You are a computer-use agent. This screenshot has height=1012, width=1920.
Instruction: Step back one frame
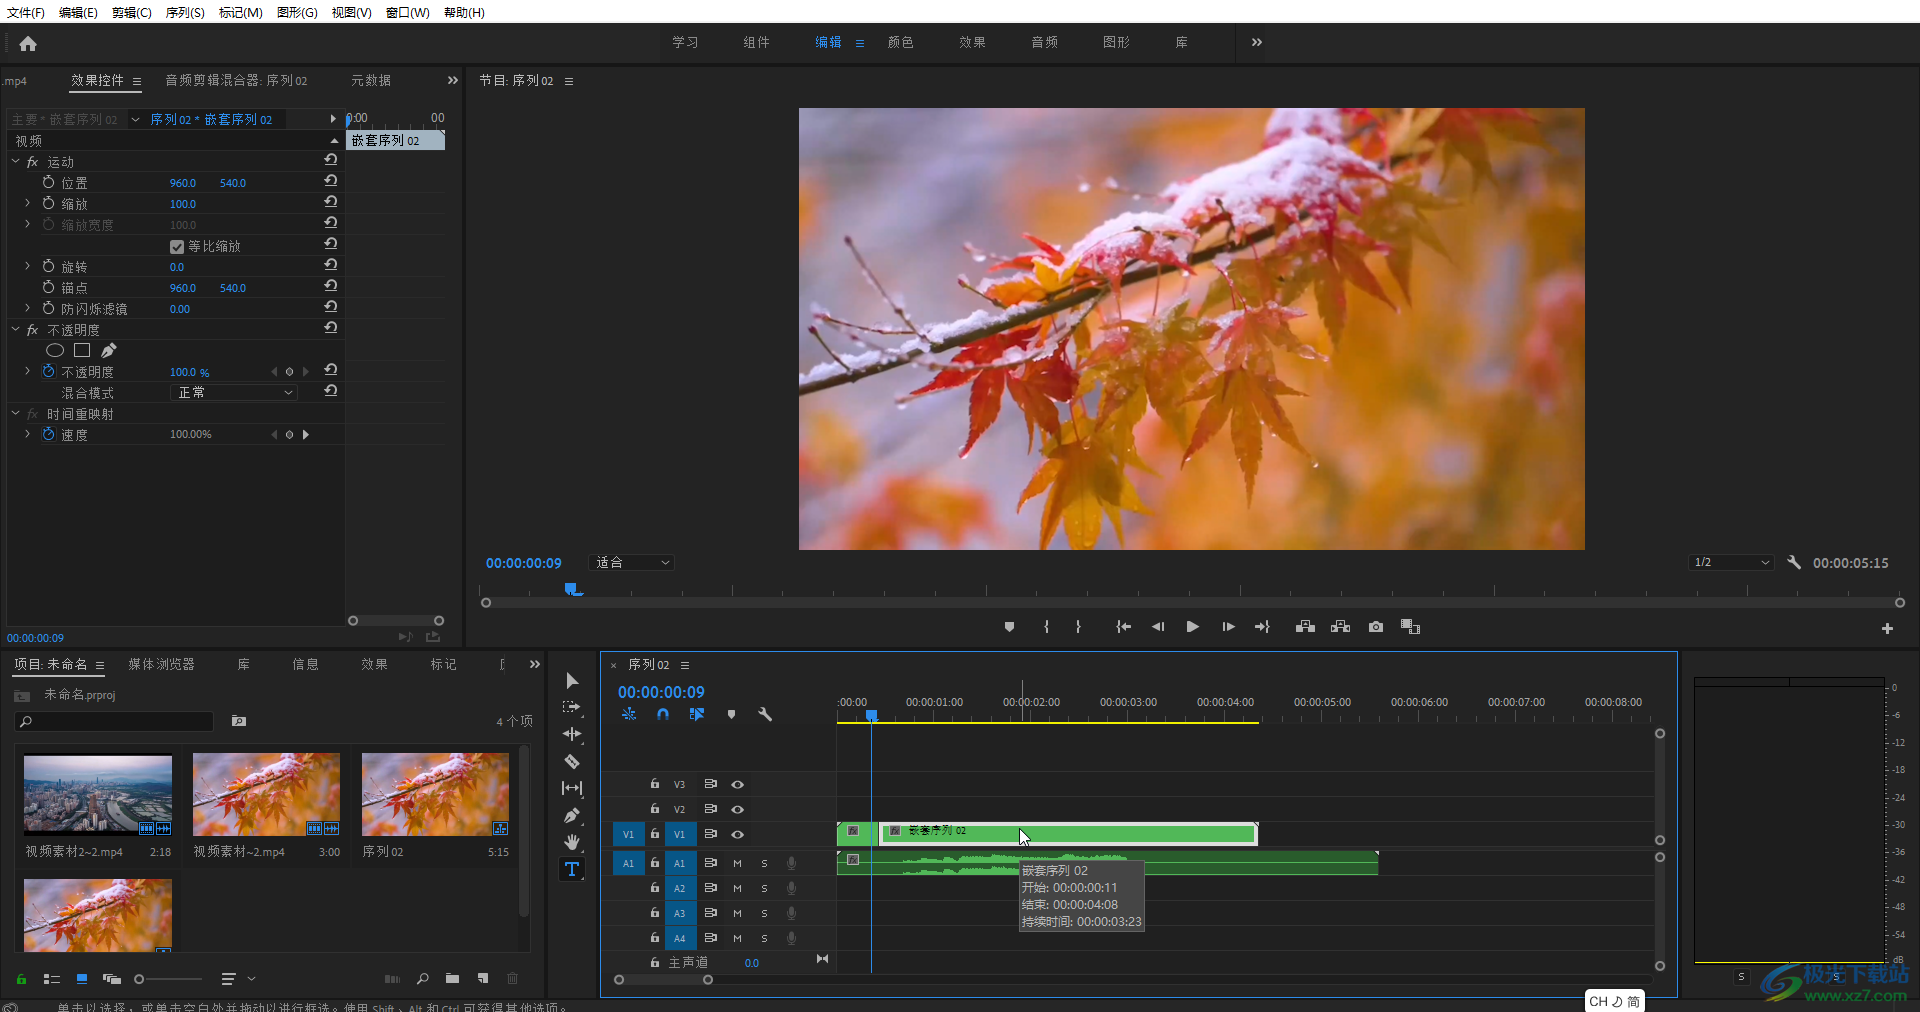[1158, 627]
